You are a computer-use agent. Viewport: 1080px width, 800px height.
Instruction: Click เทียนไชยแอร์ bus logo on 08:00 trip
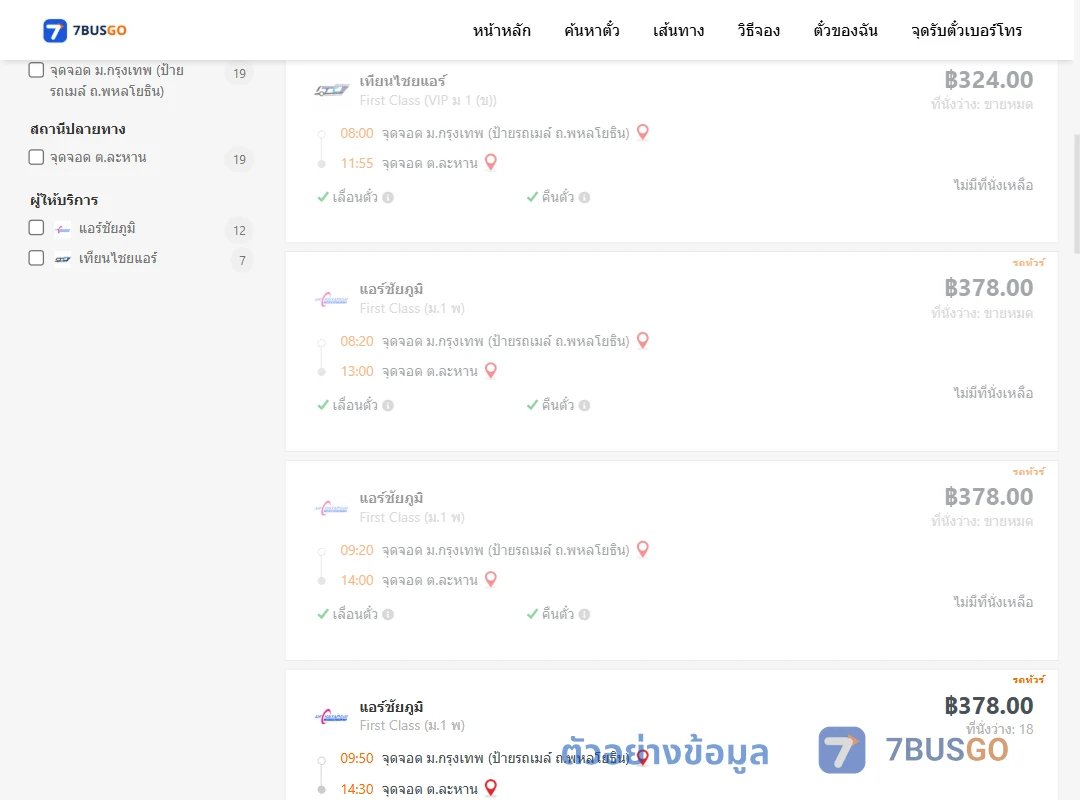click(x=331, y=90)
